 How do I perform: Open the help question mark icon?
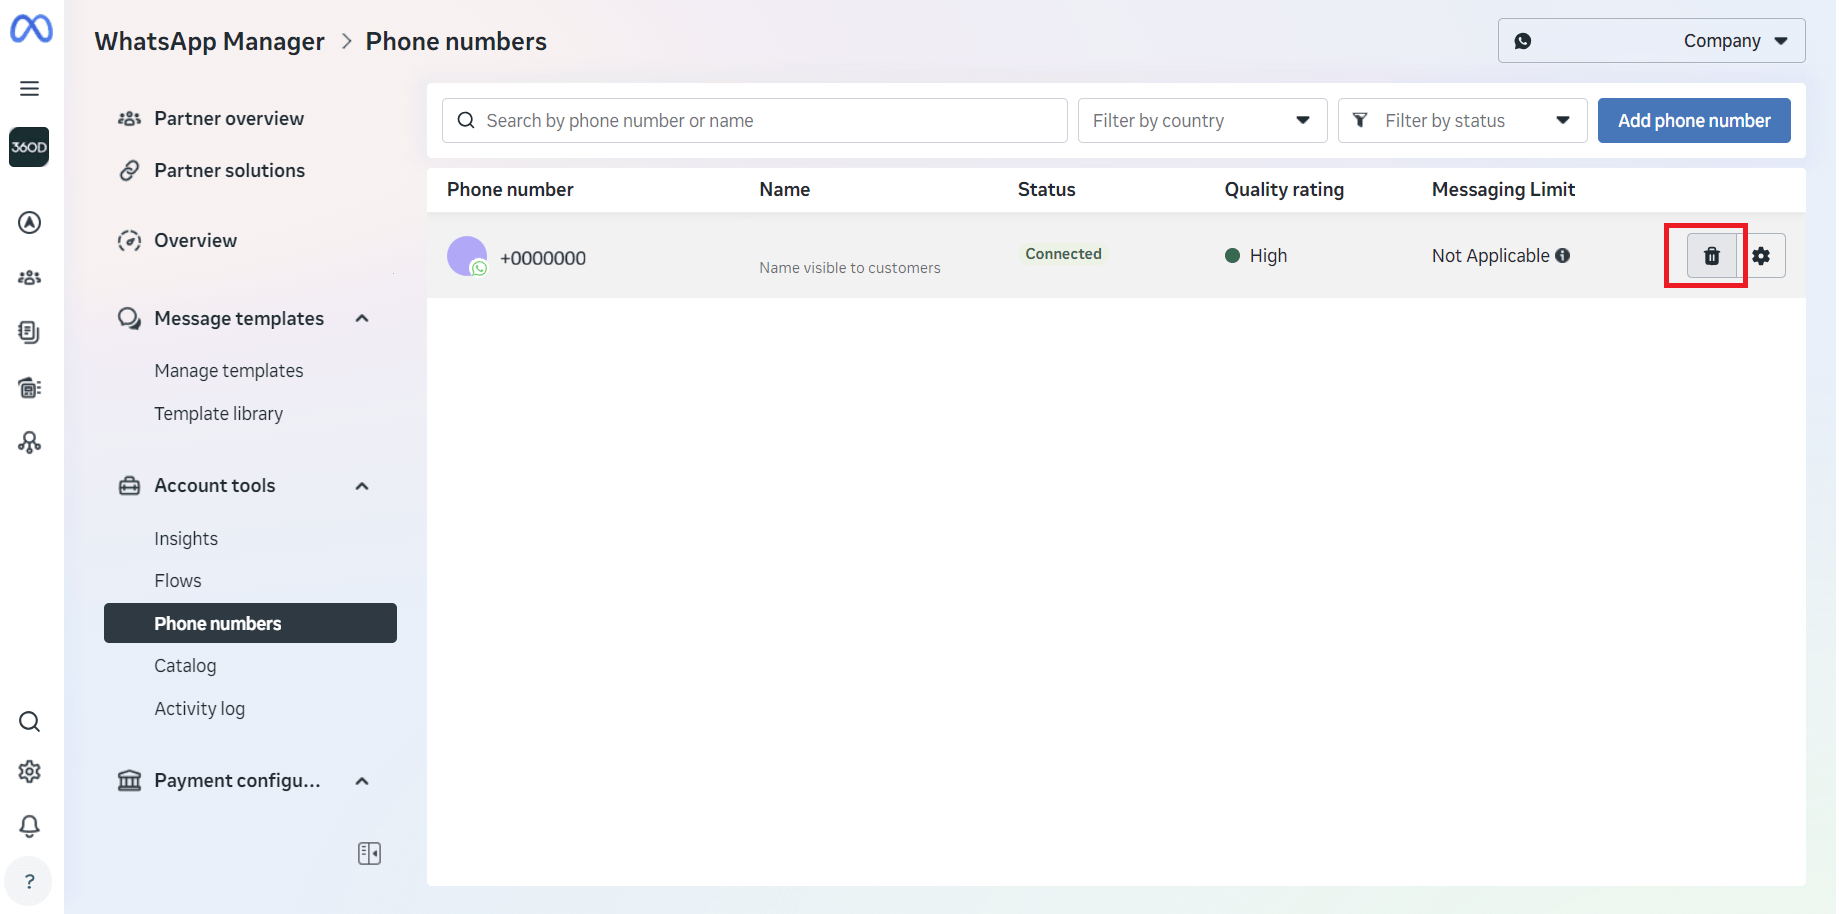tap(29, 881)
